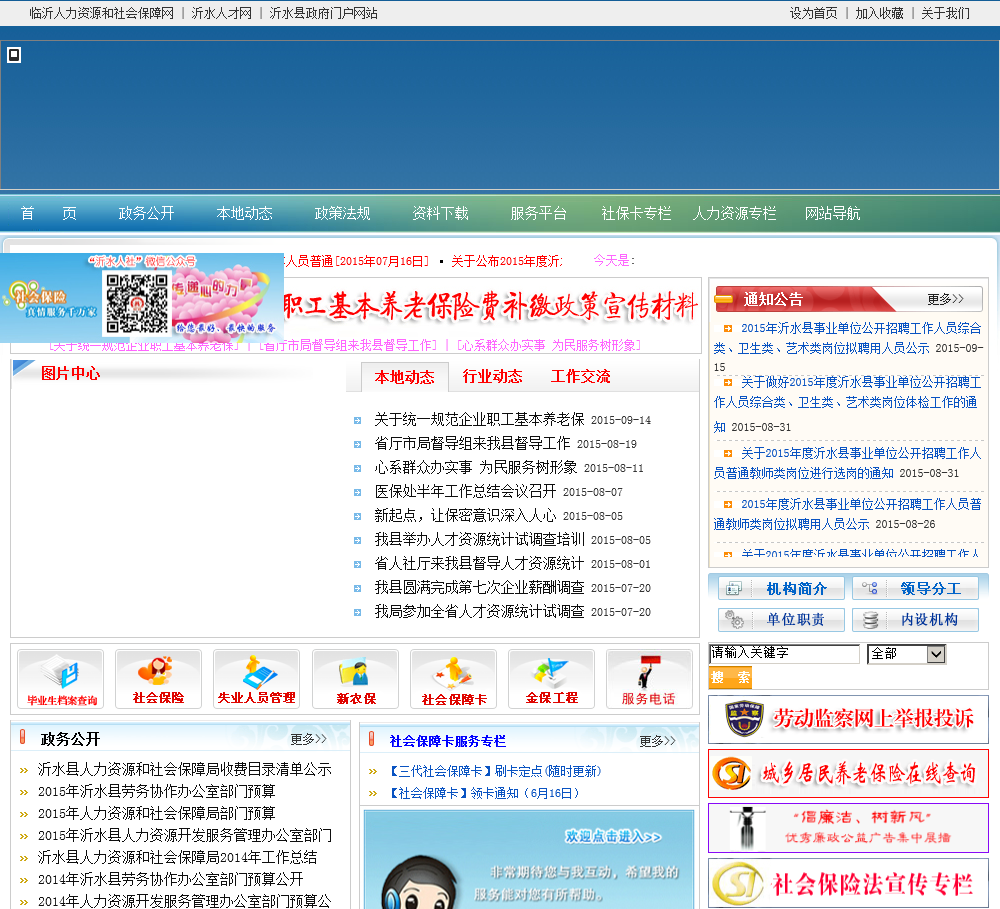This screenshot has width=1000, height=909.
Task: Click the 单位职责 gear icon button
Action: tap(781, 619)
